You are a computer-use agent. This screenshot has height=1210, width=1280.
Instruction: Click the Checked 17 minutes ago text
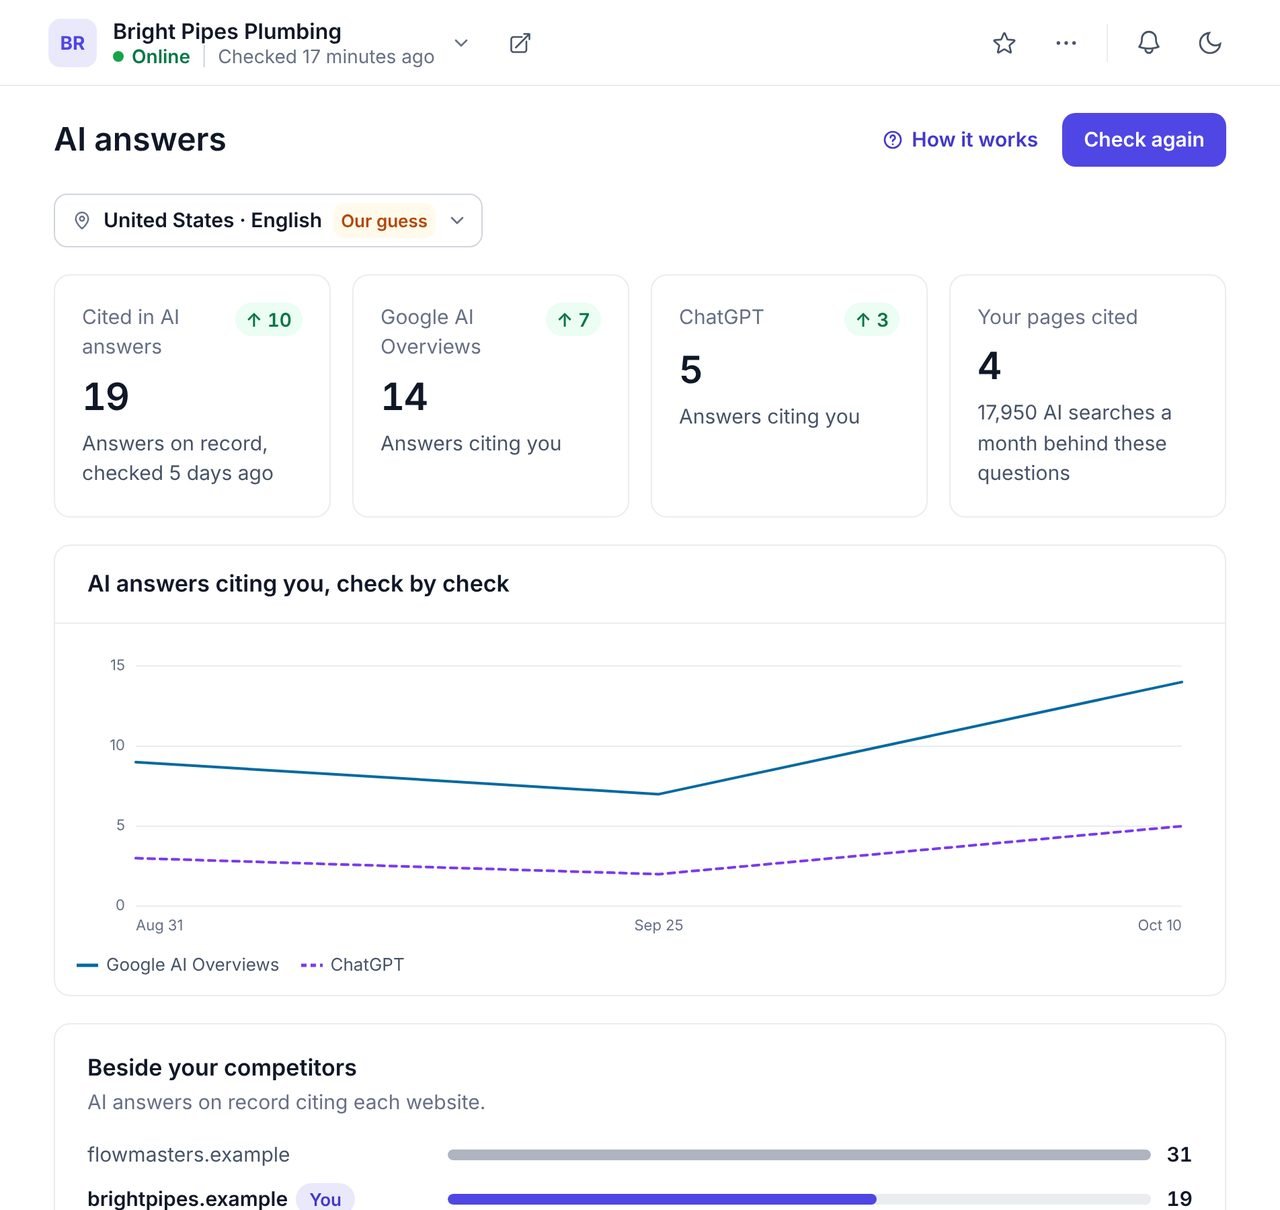(326, 57)
